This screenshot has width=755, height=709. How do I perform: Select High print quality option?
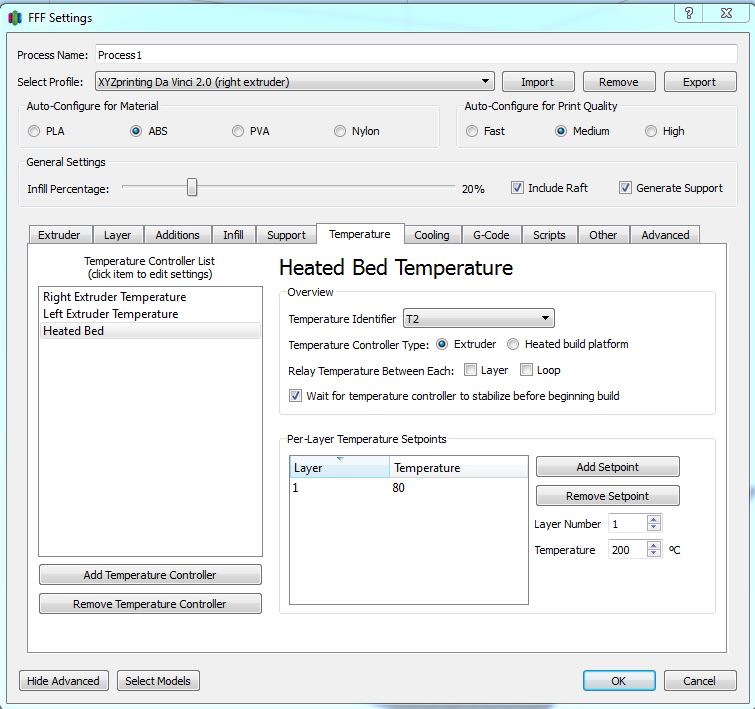click(x=651, y=131)
